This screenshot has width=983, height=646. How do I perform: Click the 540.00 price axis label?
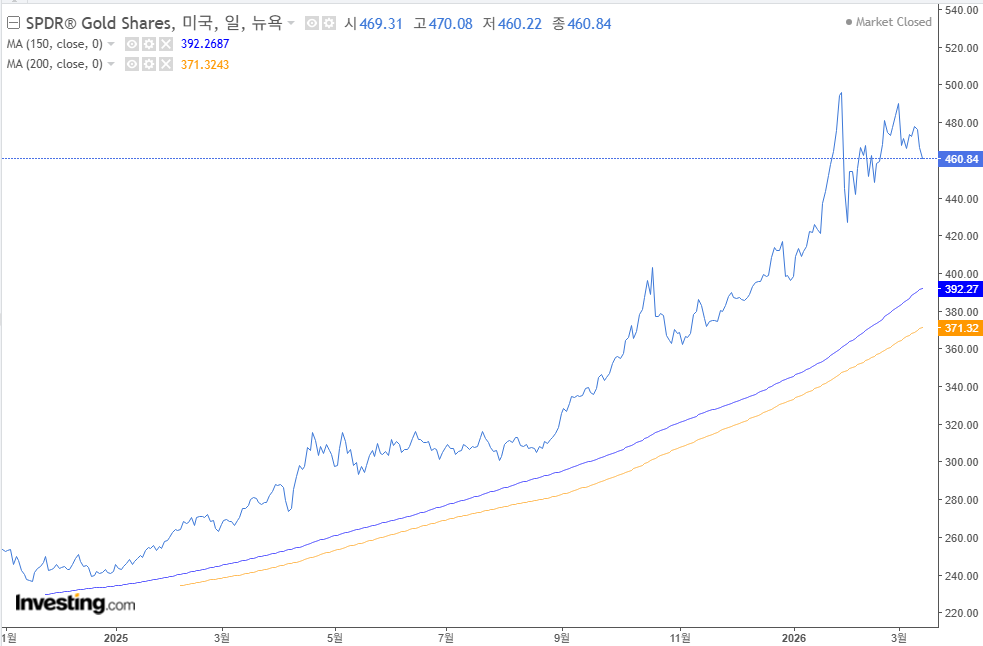962,10
